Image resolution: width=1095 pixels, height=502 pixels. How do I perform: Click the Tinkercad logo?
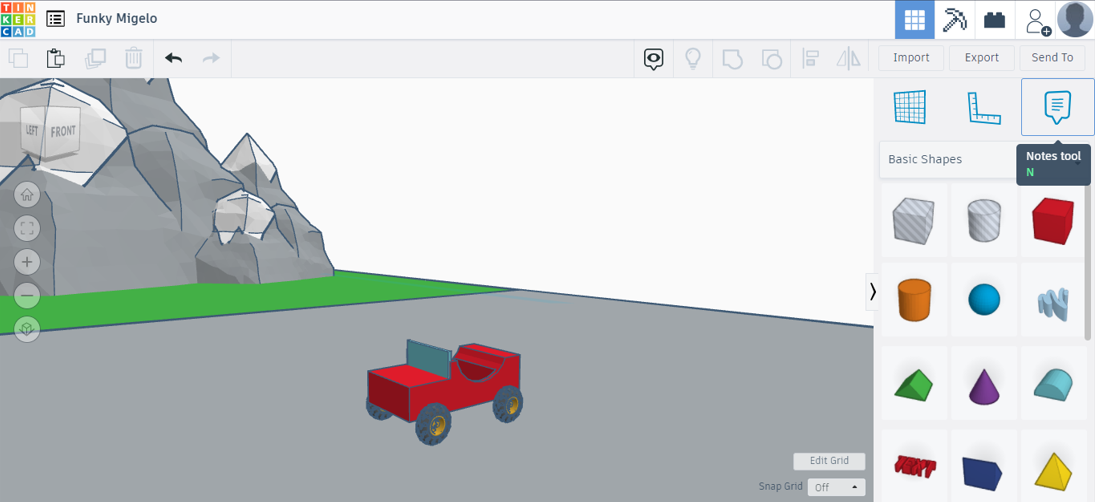coord(18,19)
